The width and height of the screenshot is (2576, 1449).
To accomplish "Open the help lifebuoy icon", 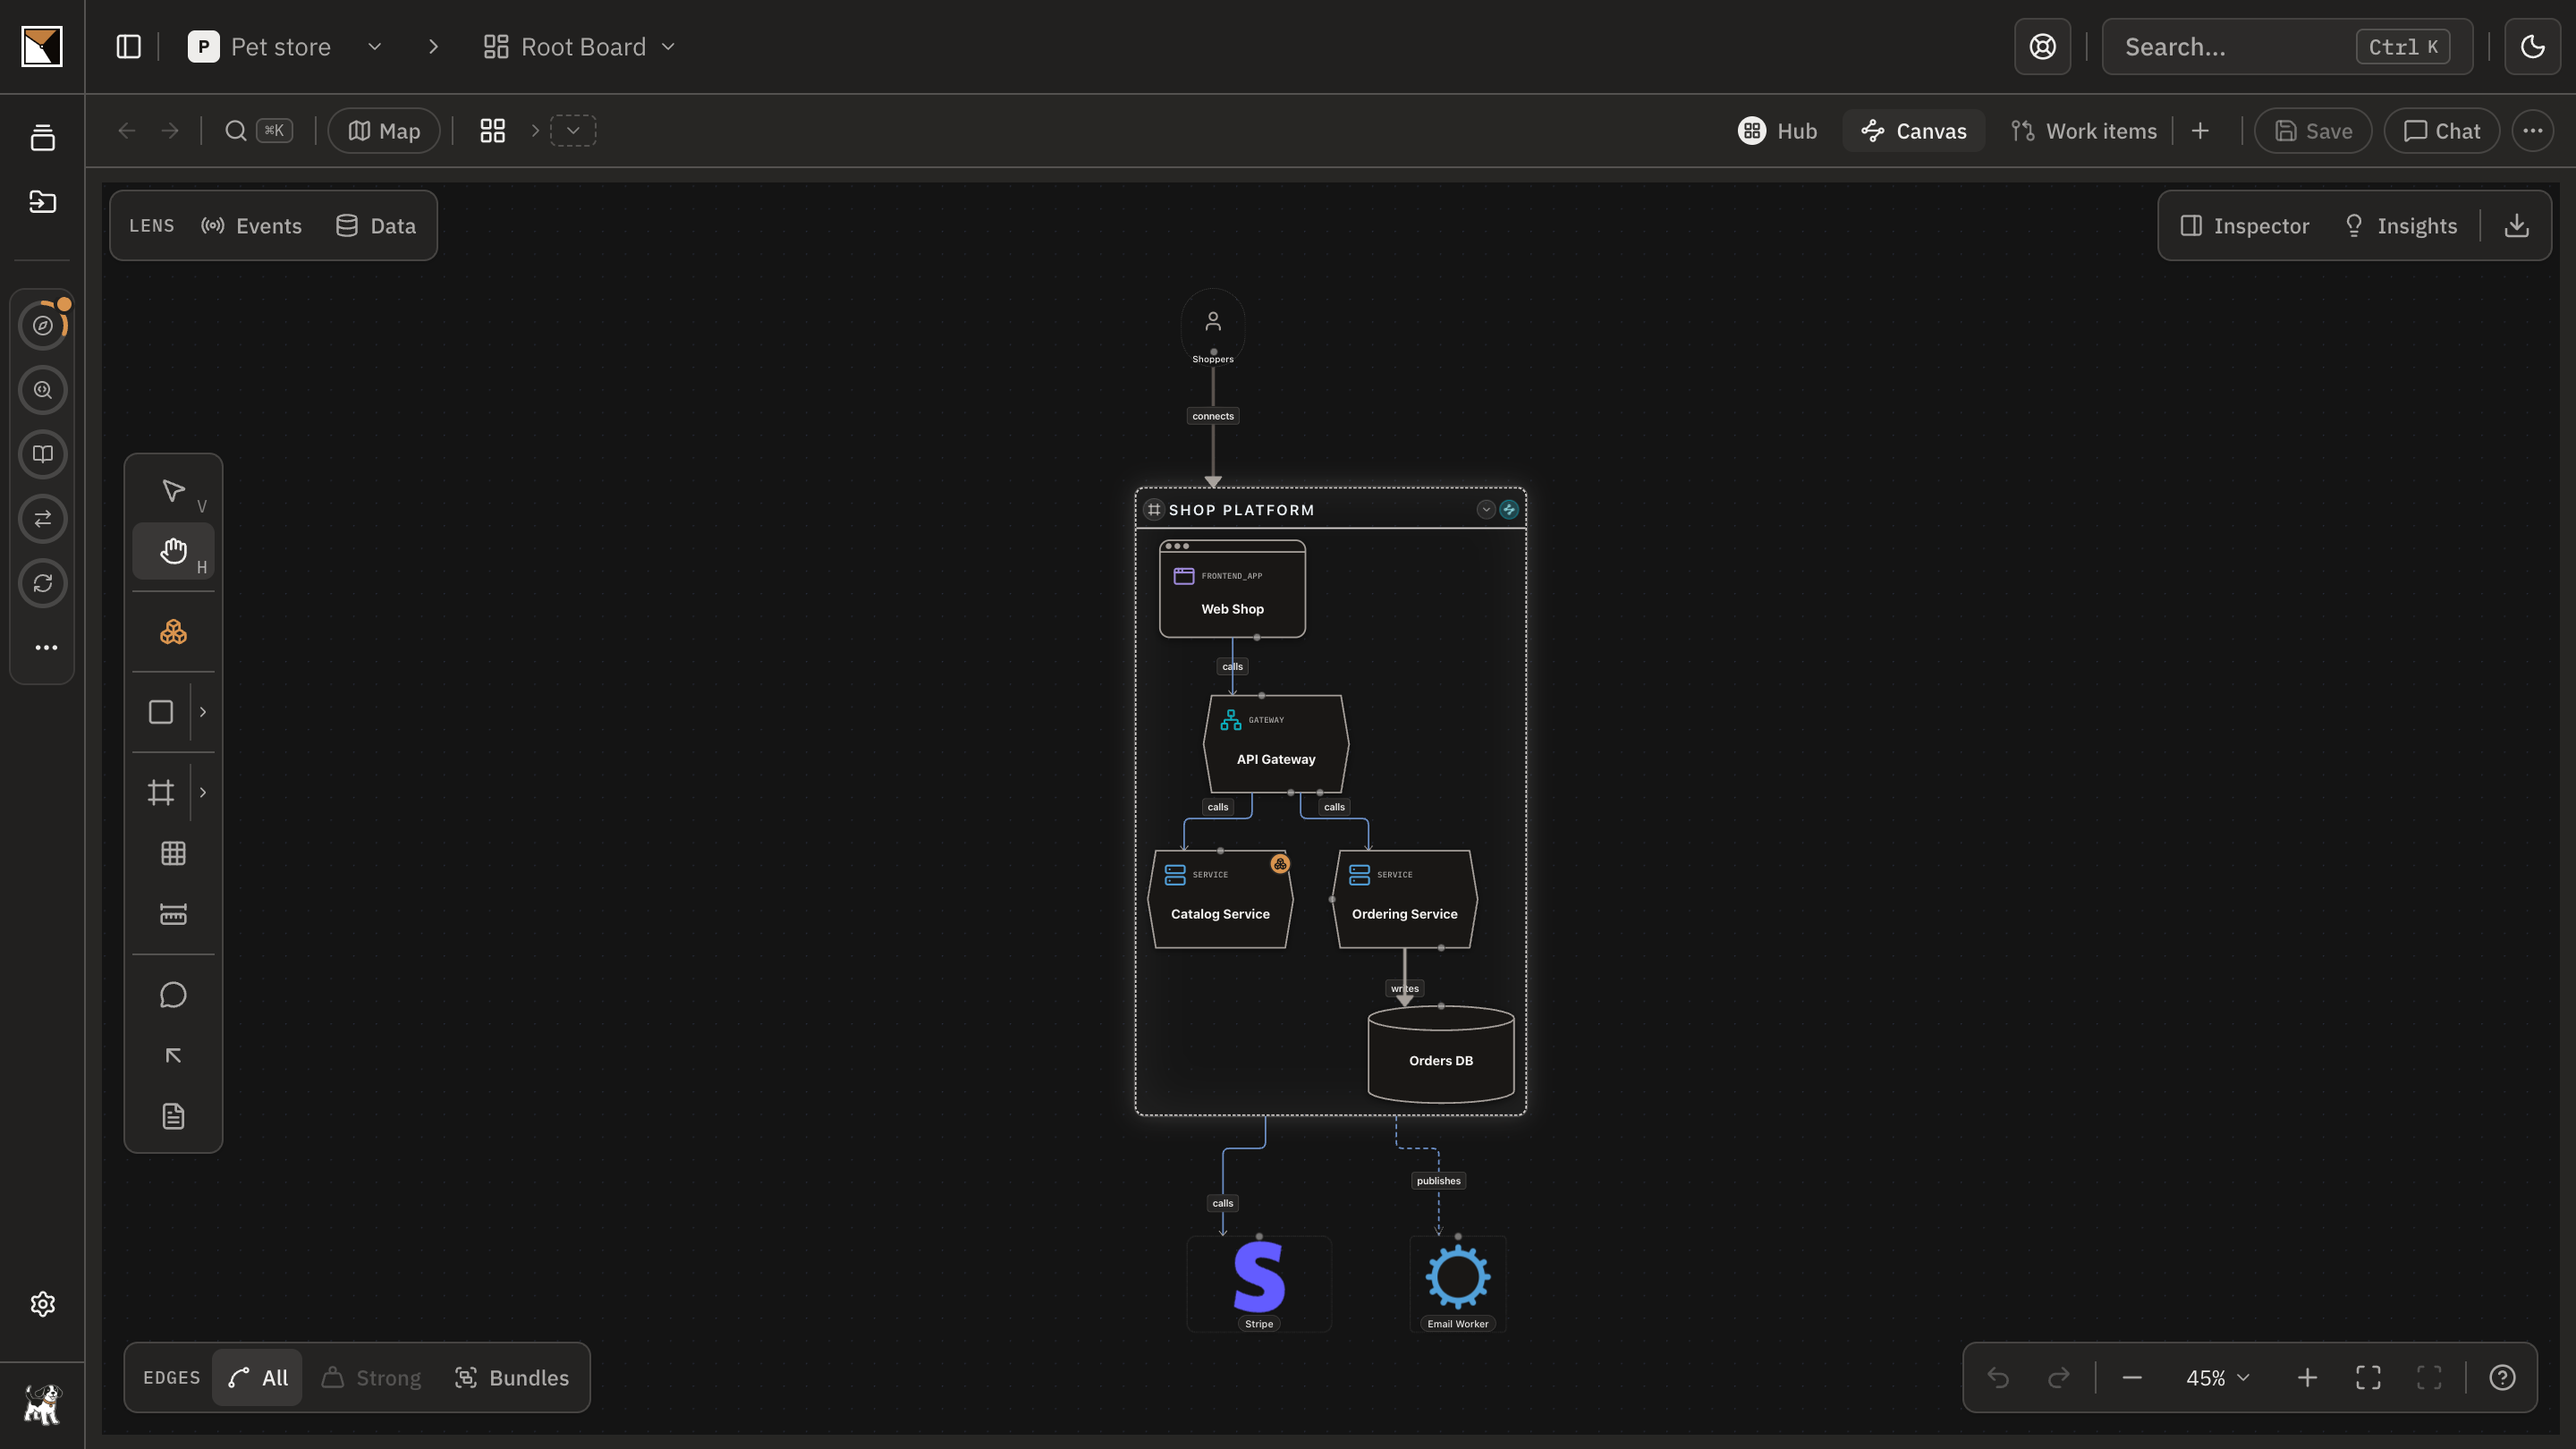I will point(2043,47).
